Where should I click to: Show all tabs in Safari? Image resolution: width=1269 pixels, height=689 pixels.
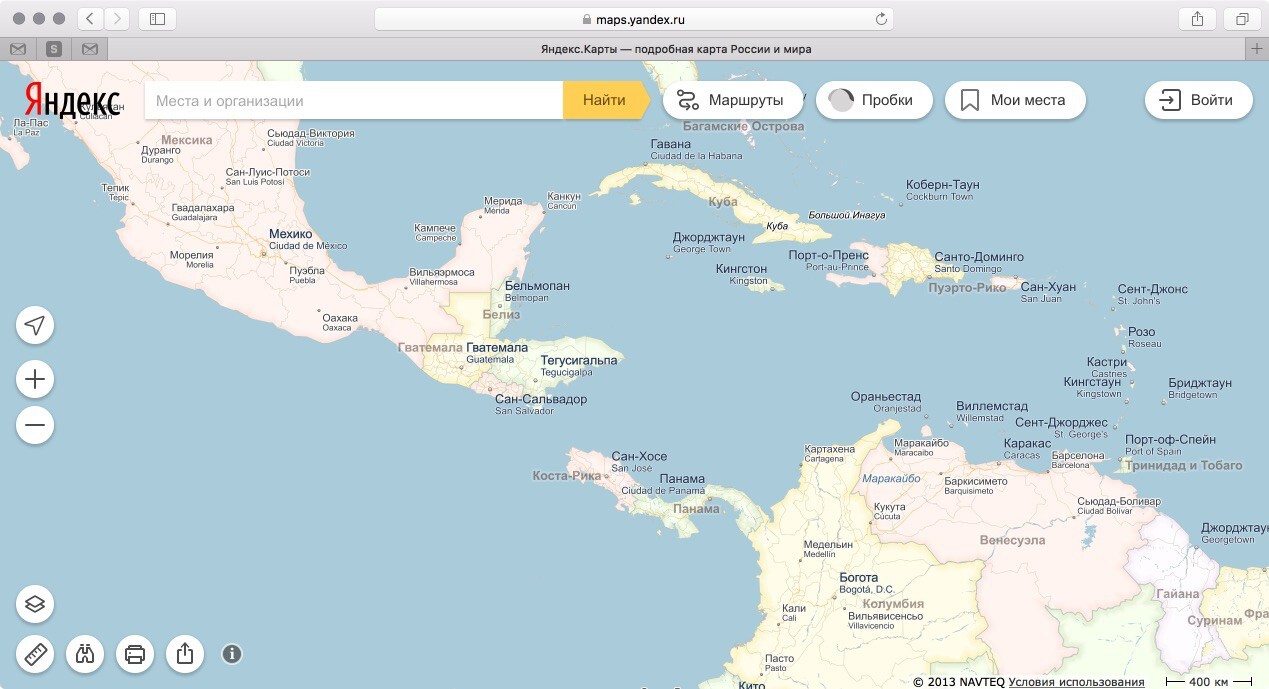(x=1242, y=19)
